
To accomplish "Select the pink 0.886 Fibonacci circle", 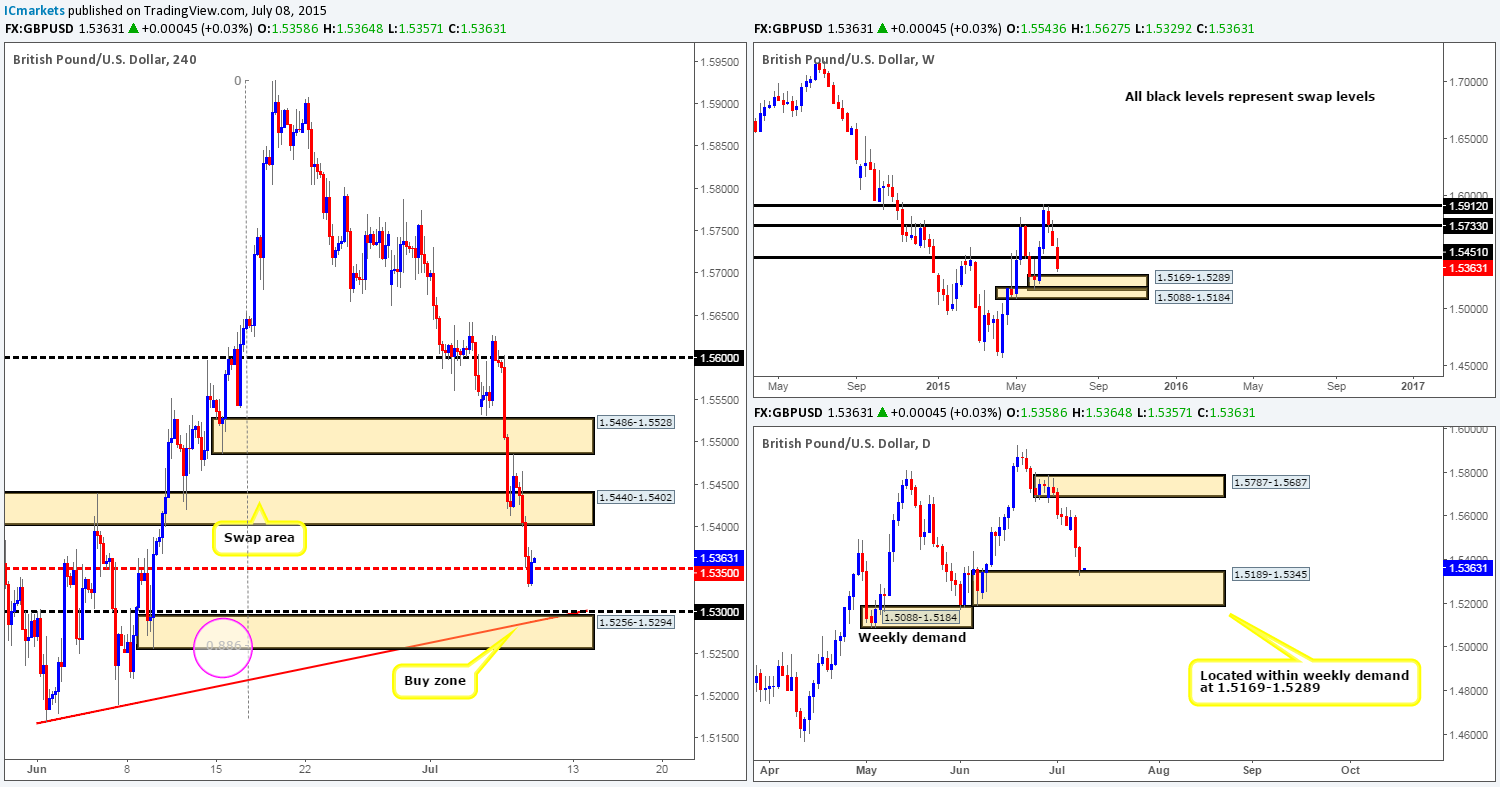I will [222, 646].
